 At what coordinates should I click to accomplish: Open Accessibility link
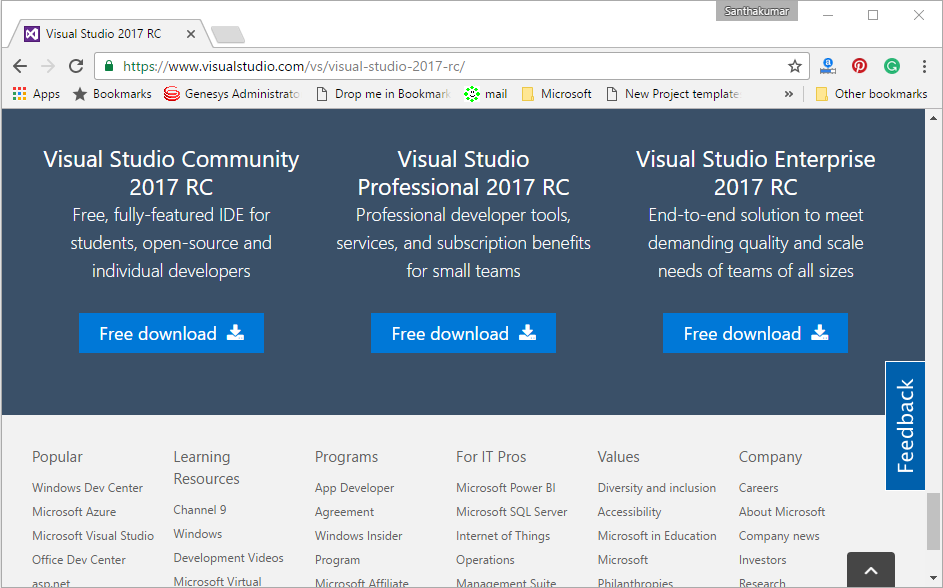629,512
